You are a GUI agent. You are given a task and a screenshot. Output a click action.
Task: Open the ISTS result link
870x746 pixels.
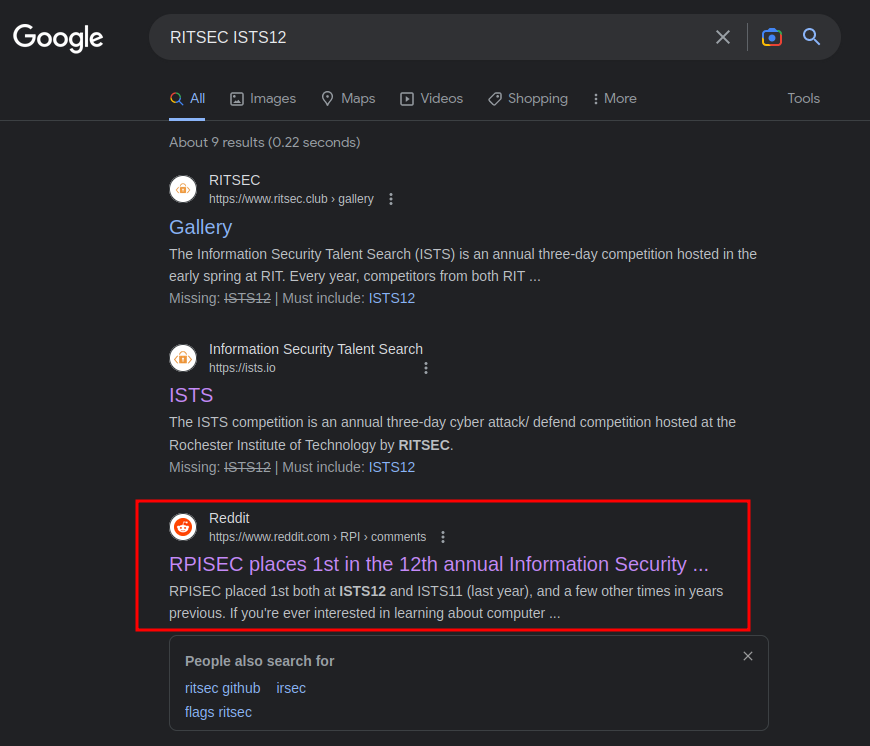tap(191, 395)
